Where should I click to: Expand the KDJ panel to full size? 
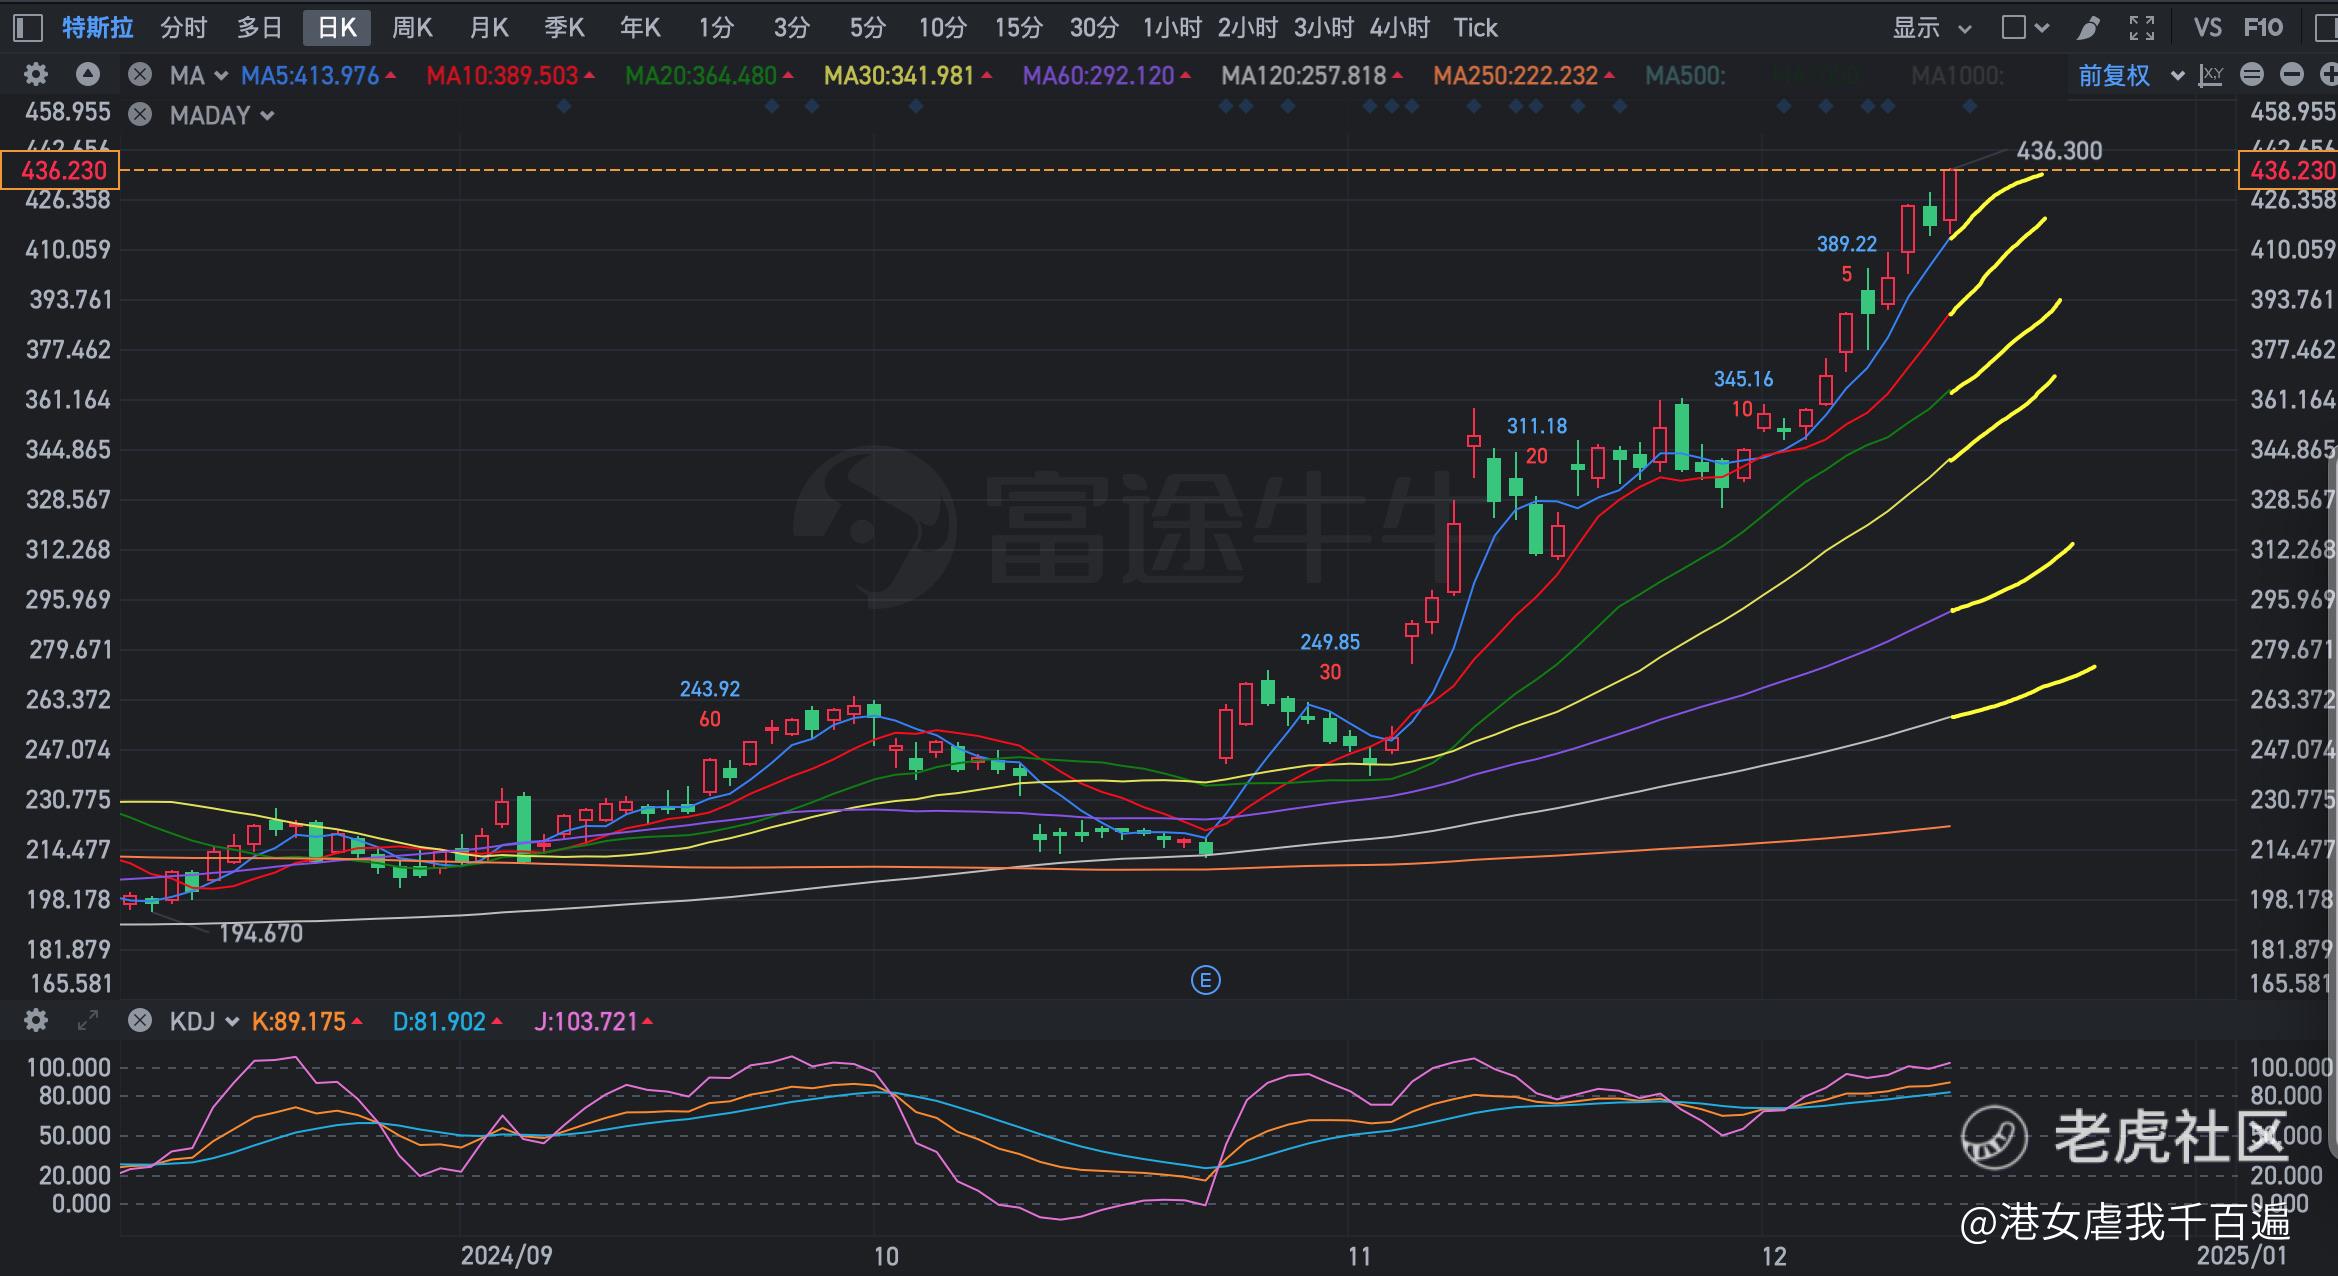coord(88,1021)
